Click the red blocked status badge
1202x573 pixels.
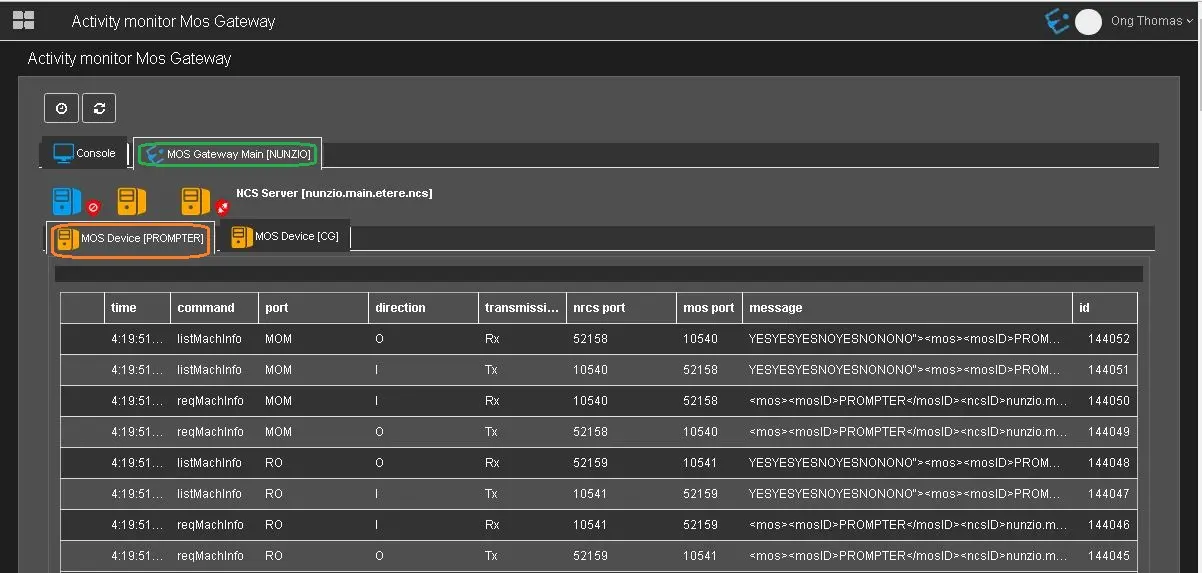click(x=93, y=208)
